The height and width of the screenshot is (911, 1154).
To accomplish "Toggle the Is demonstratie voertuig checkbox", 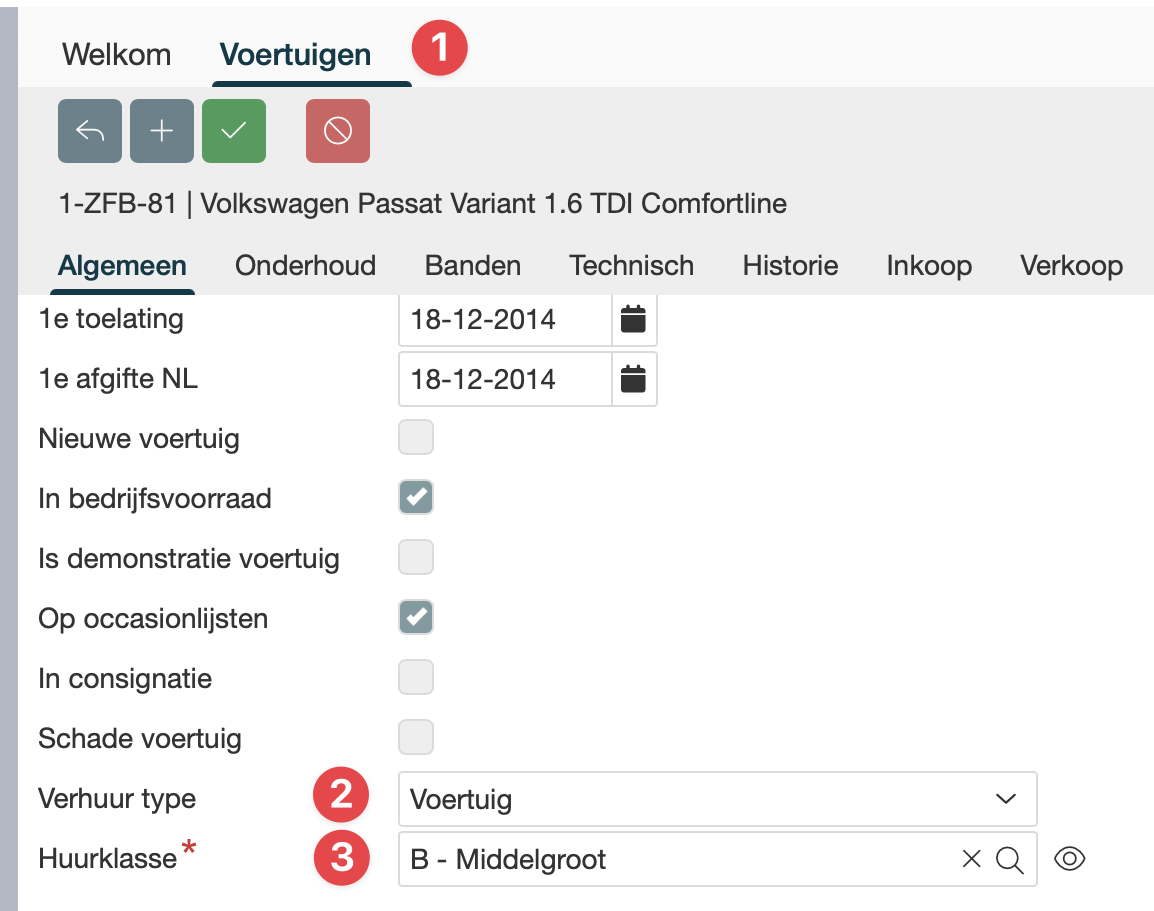I will pos(416,558).
